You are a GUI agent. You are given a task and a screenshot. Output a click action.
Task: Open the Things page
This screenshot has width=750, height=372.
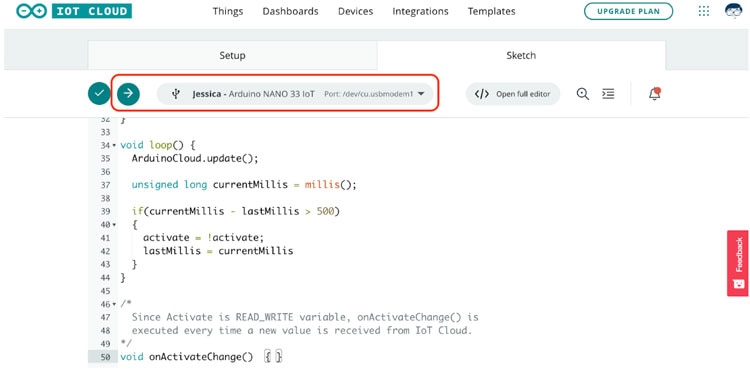coord(228,11)
